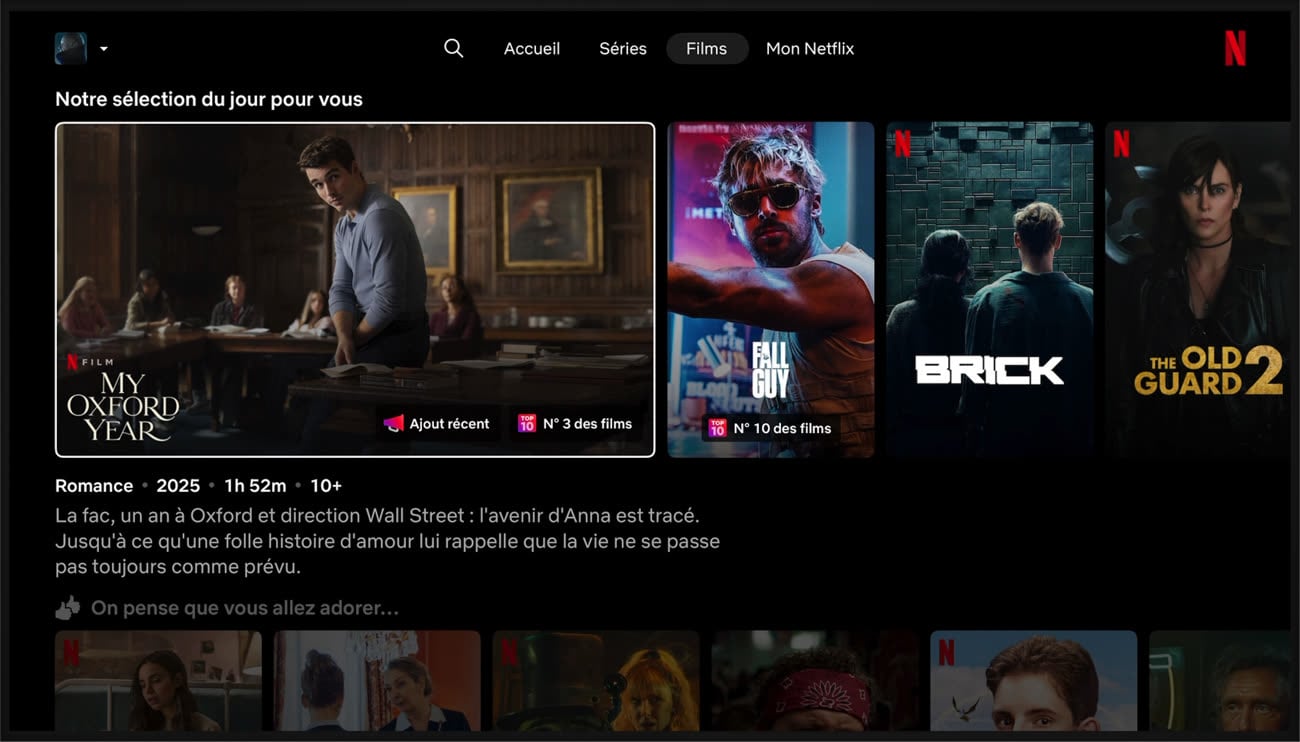1300x742 pixels.
Task: Click the N° 10 des films badge
Action: [x=771, y=428]
